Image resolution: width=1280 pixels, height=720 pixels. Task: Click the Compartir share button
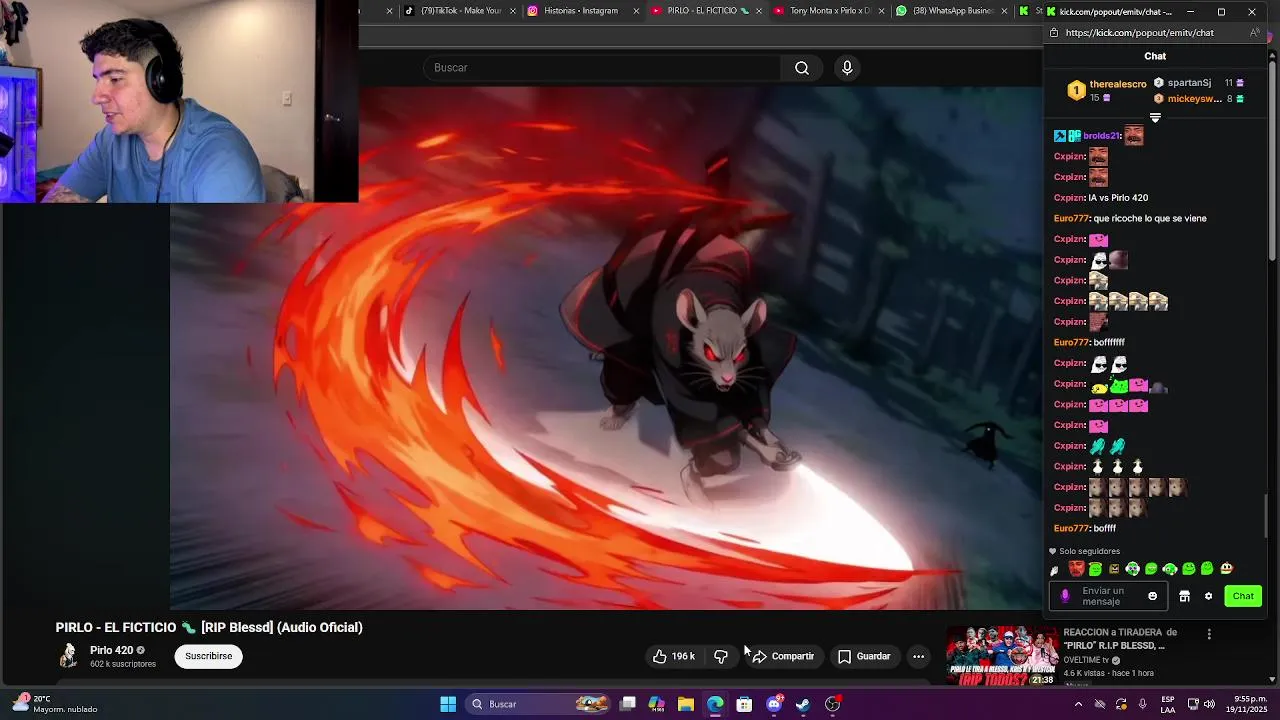[x=783, y=656]
